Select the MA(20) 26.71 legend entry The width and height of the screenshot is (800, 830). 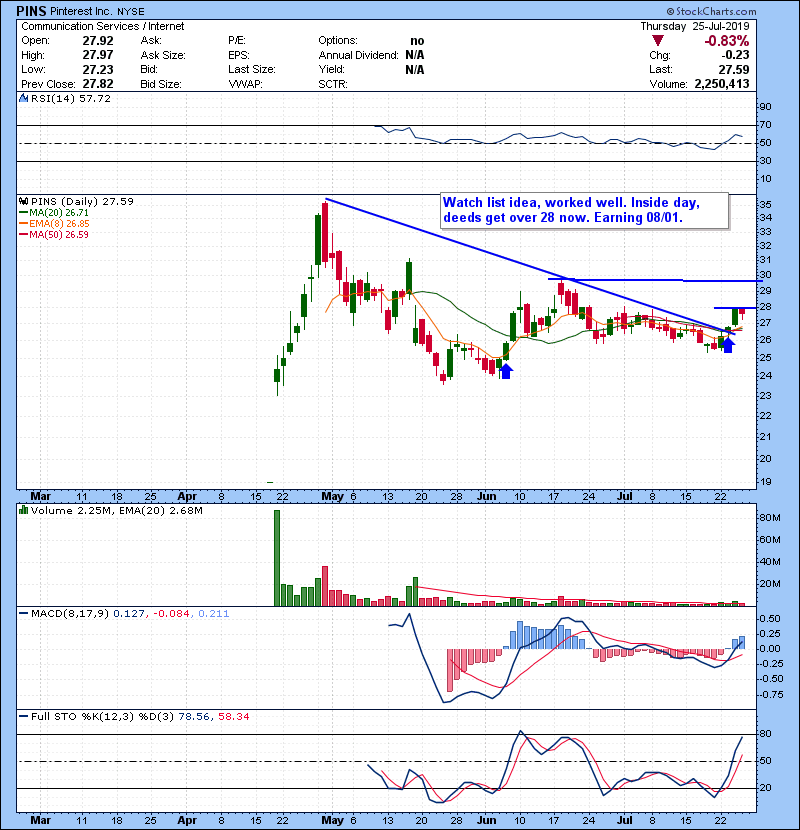[x=53, y=212]
